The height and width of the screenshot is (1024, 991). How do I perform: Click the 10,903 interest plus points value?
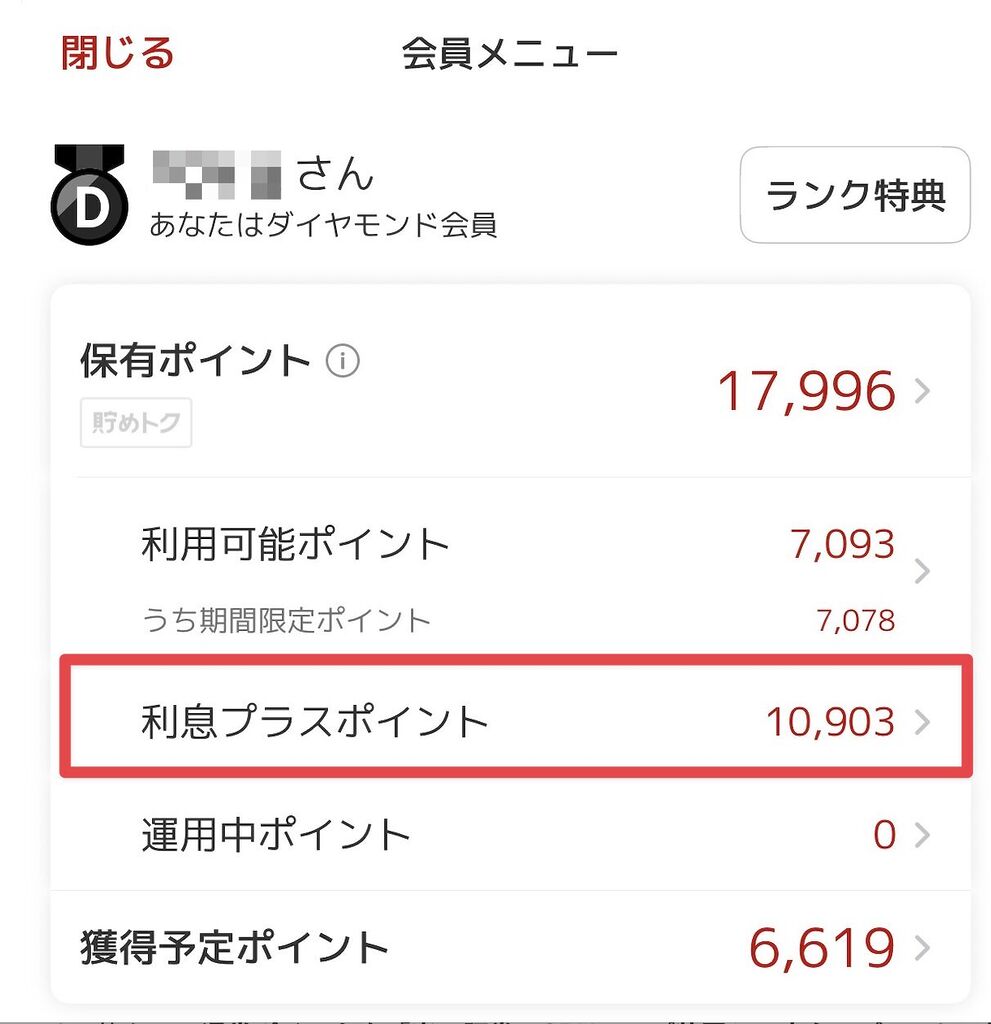click(830, 721)
